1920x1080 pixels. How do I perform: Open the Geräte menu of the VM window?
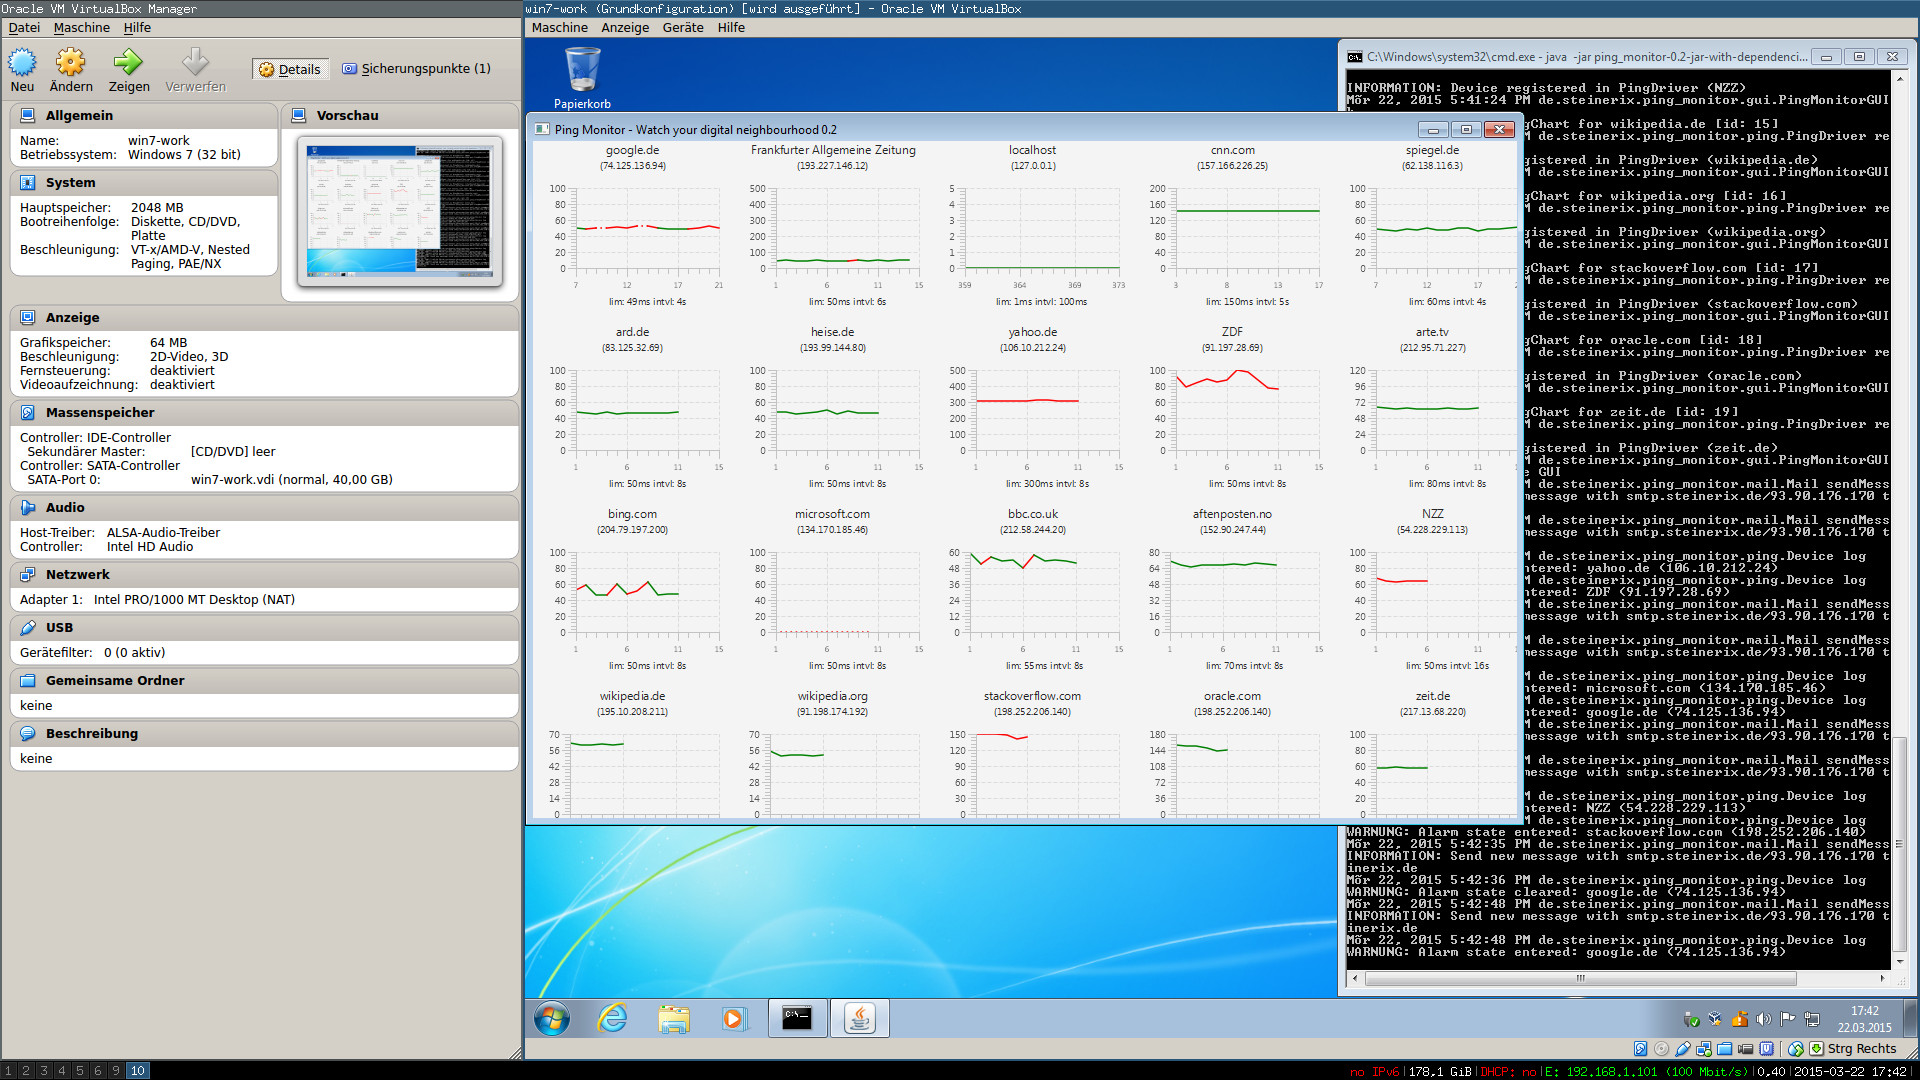682,28
